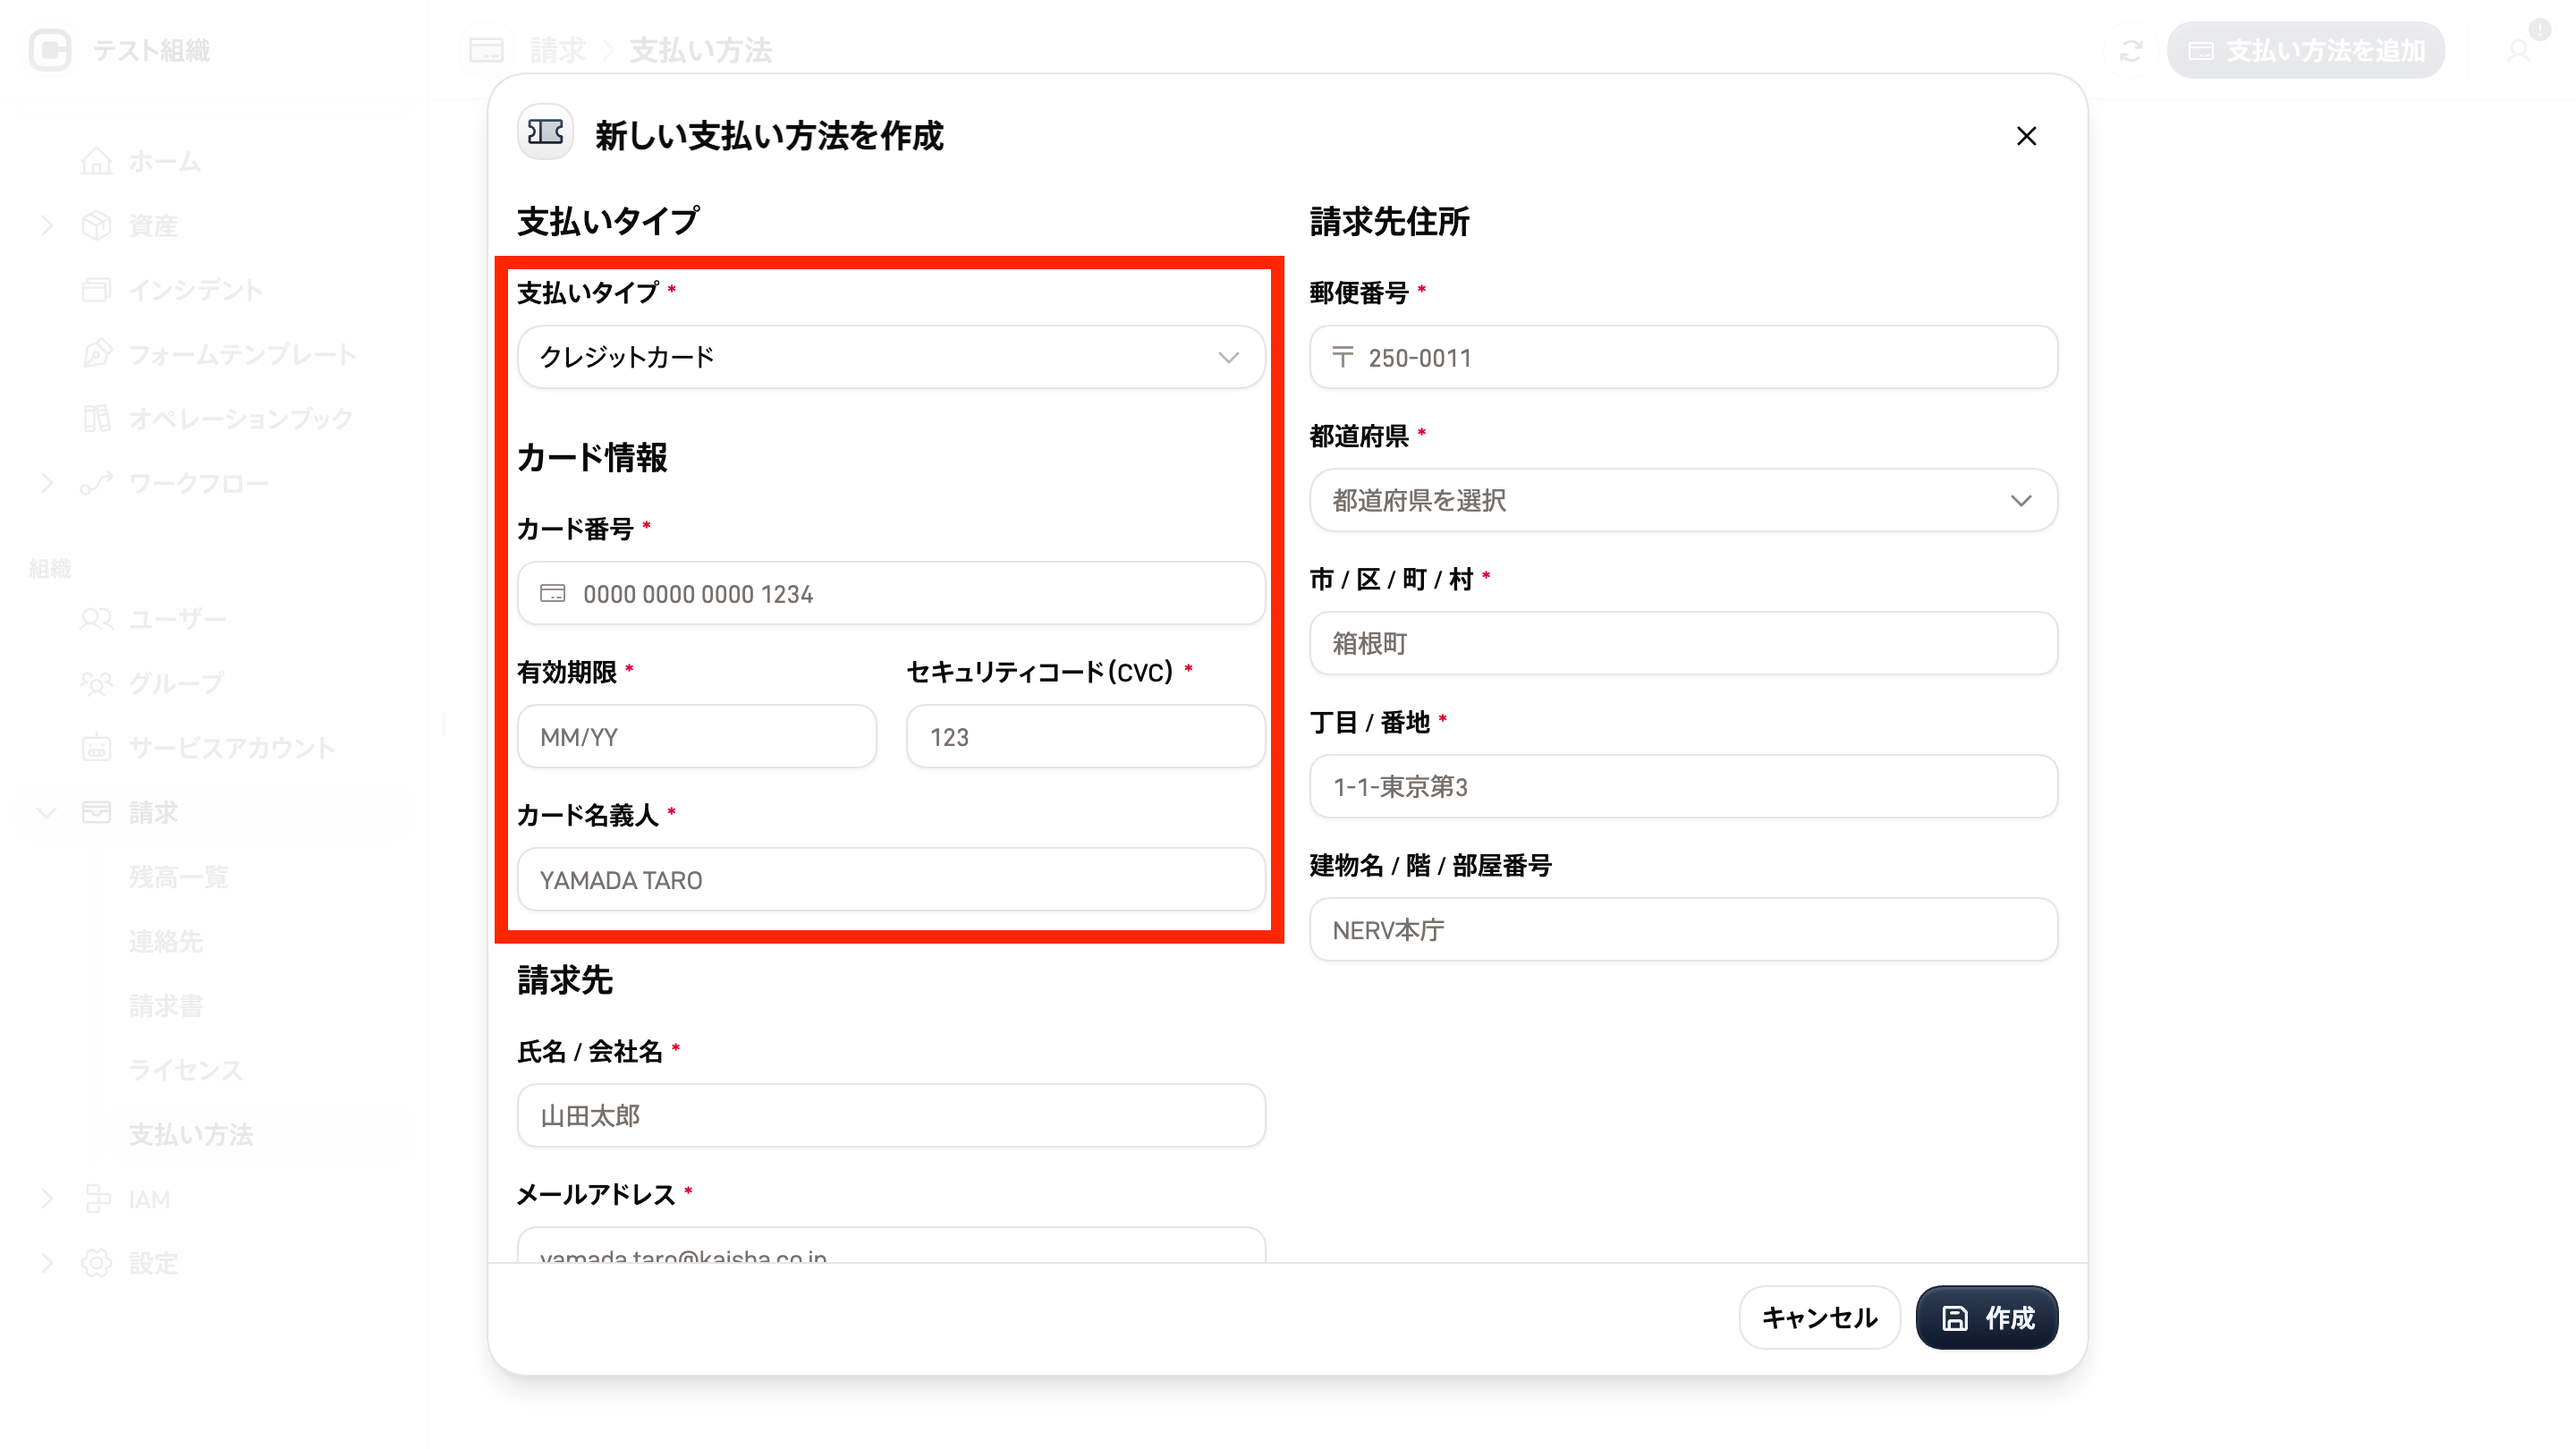The width and height of the screenshot is (2576, 1449).
Task: Click the カード情報 section heading
Action: point(592,457)
